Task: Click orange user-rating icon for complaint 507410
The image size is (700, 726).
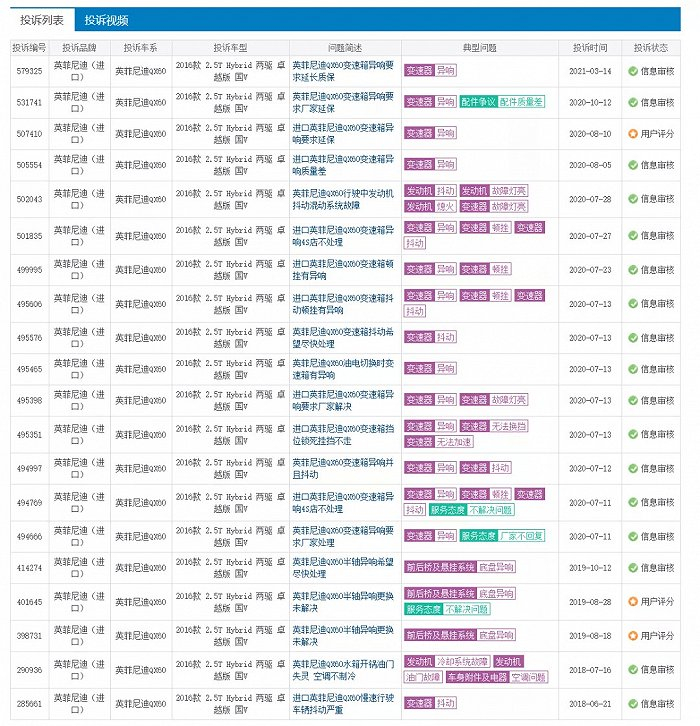Action: pos(633,133)
